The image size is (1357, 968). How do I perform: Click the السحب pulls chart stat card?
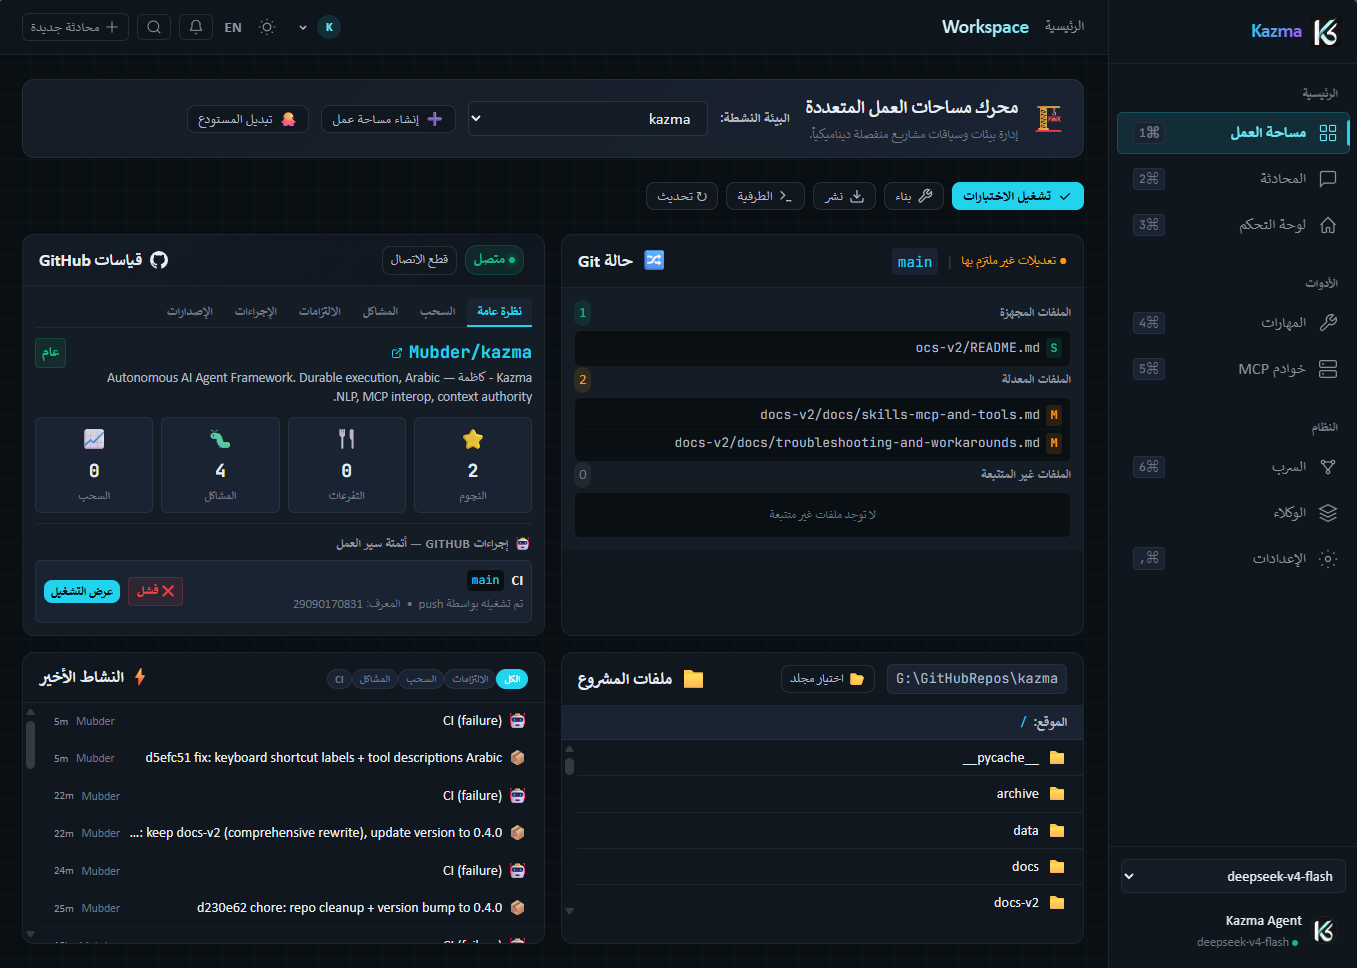pyautogui.click(x=94, y=465)
